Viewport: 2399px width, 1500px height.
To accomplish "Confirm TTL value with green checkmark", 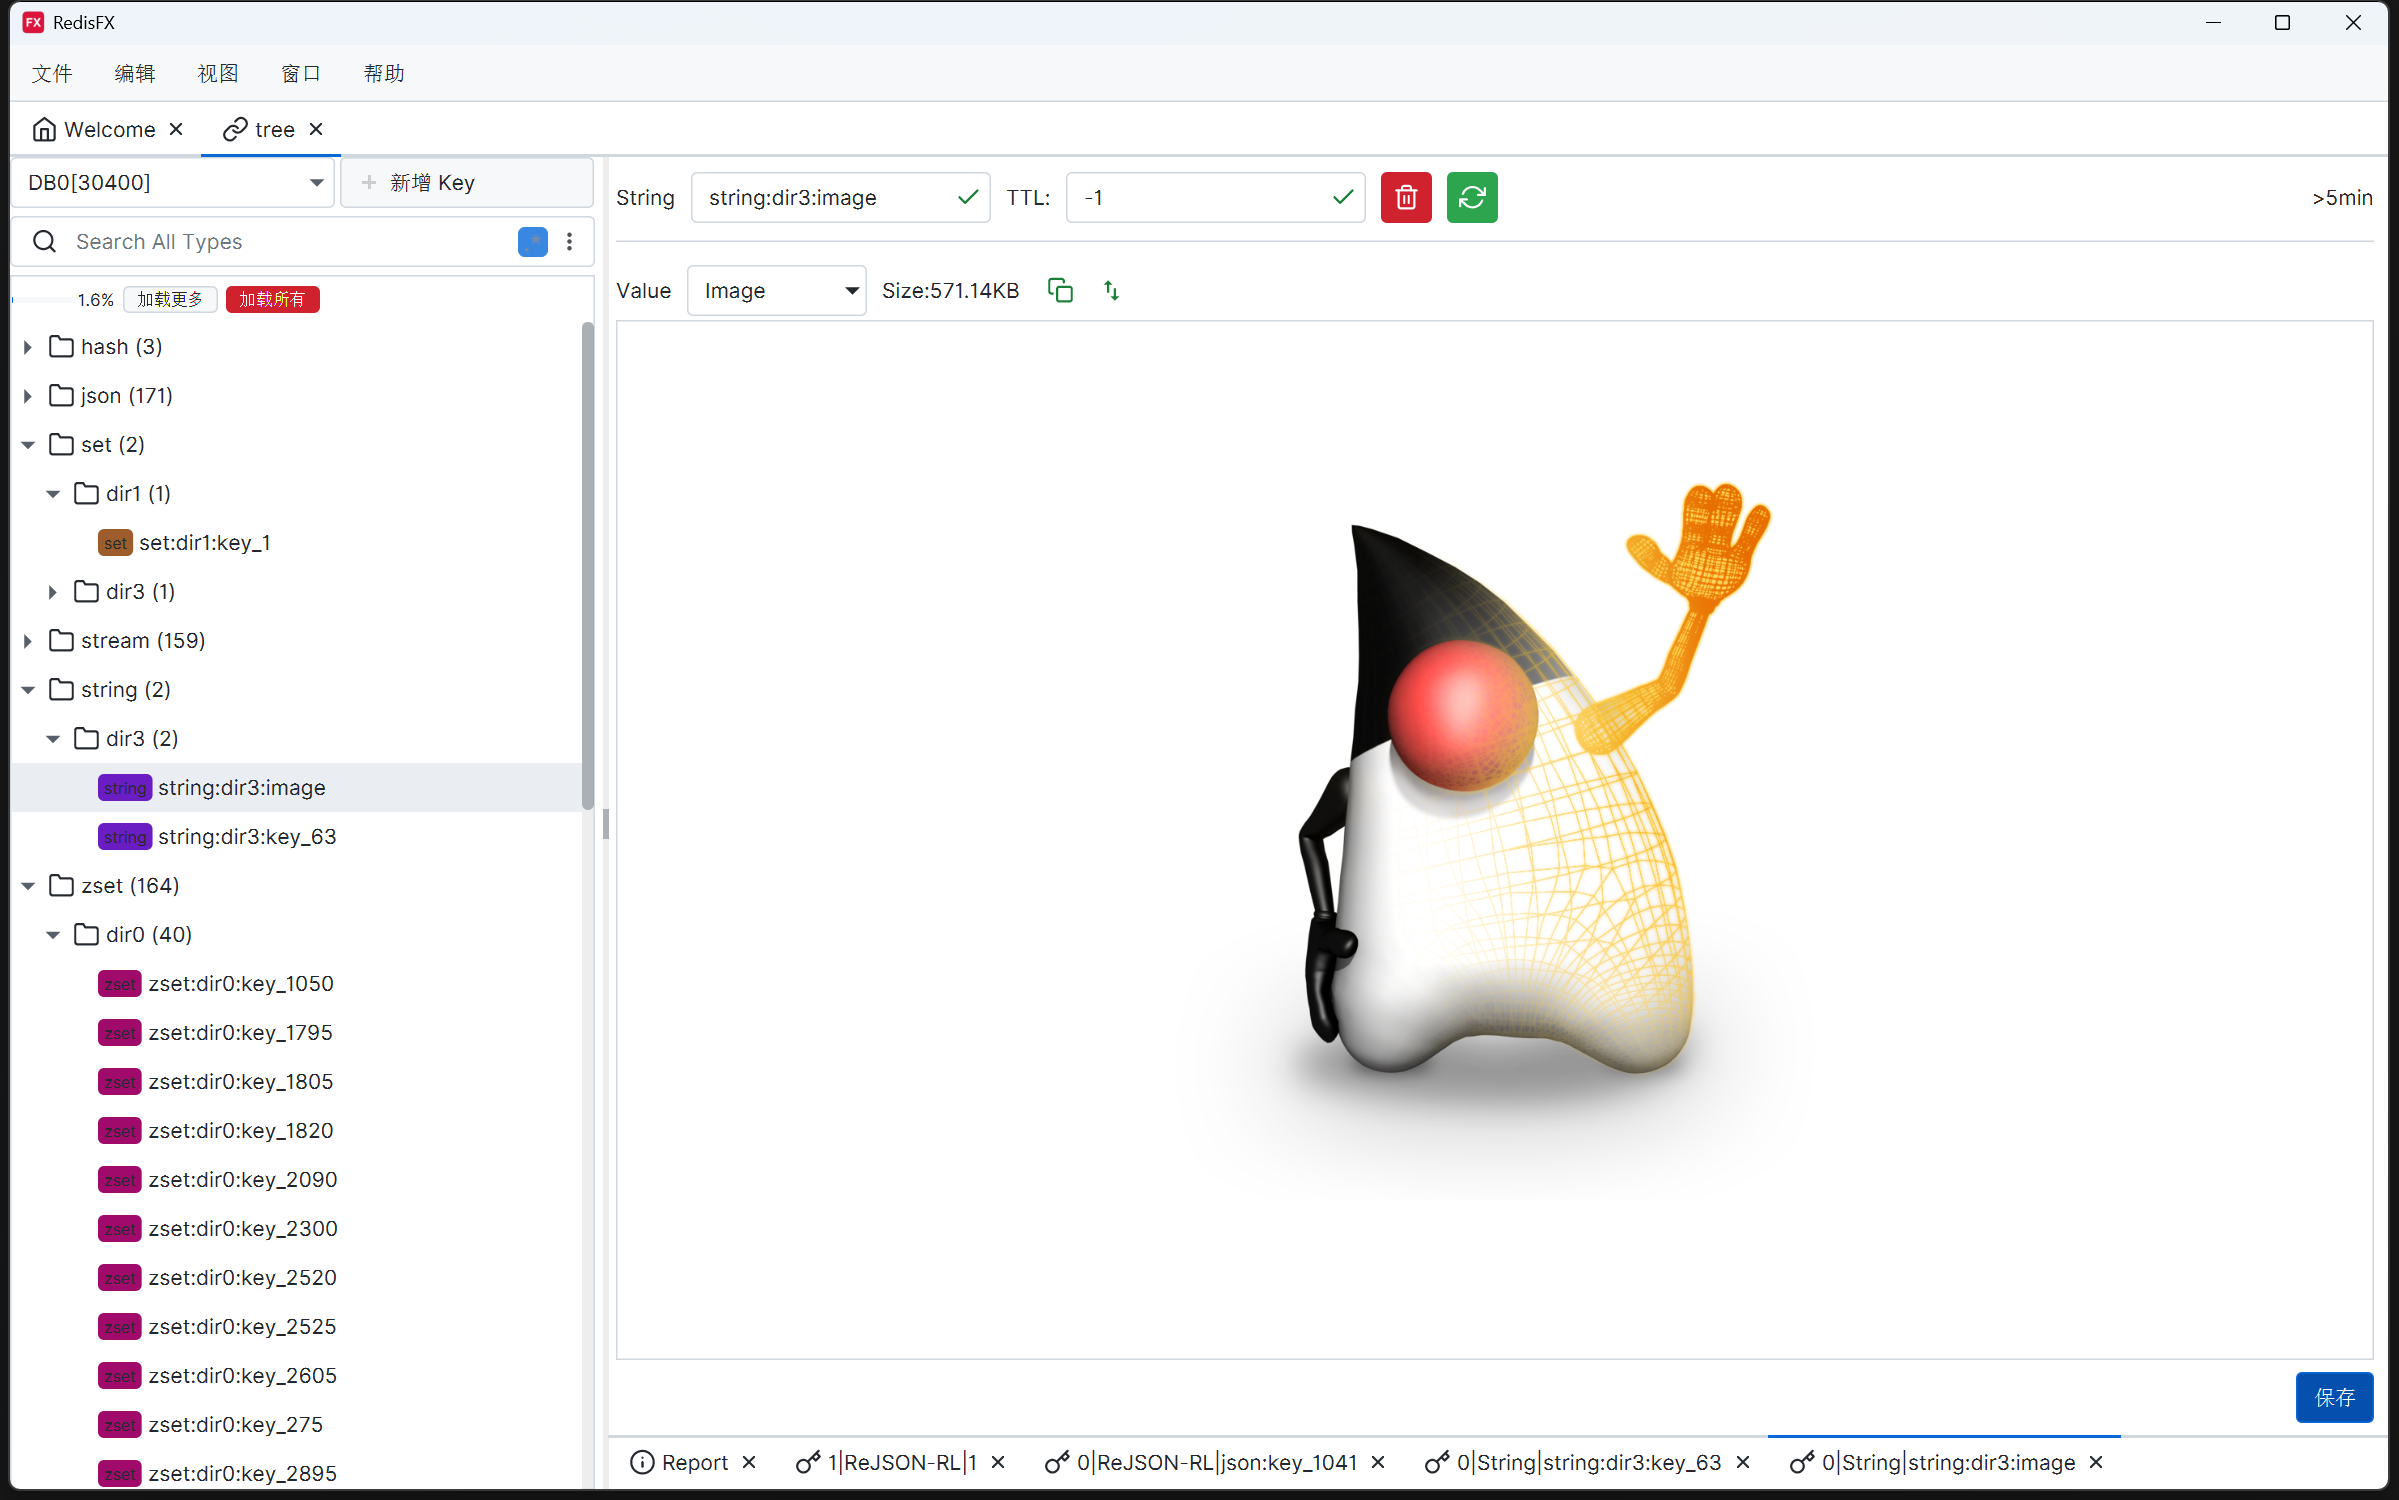I will (1342, 197).
